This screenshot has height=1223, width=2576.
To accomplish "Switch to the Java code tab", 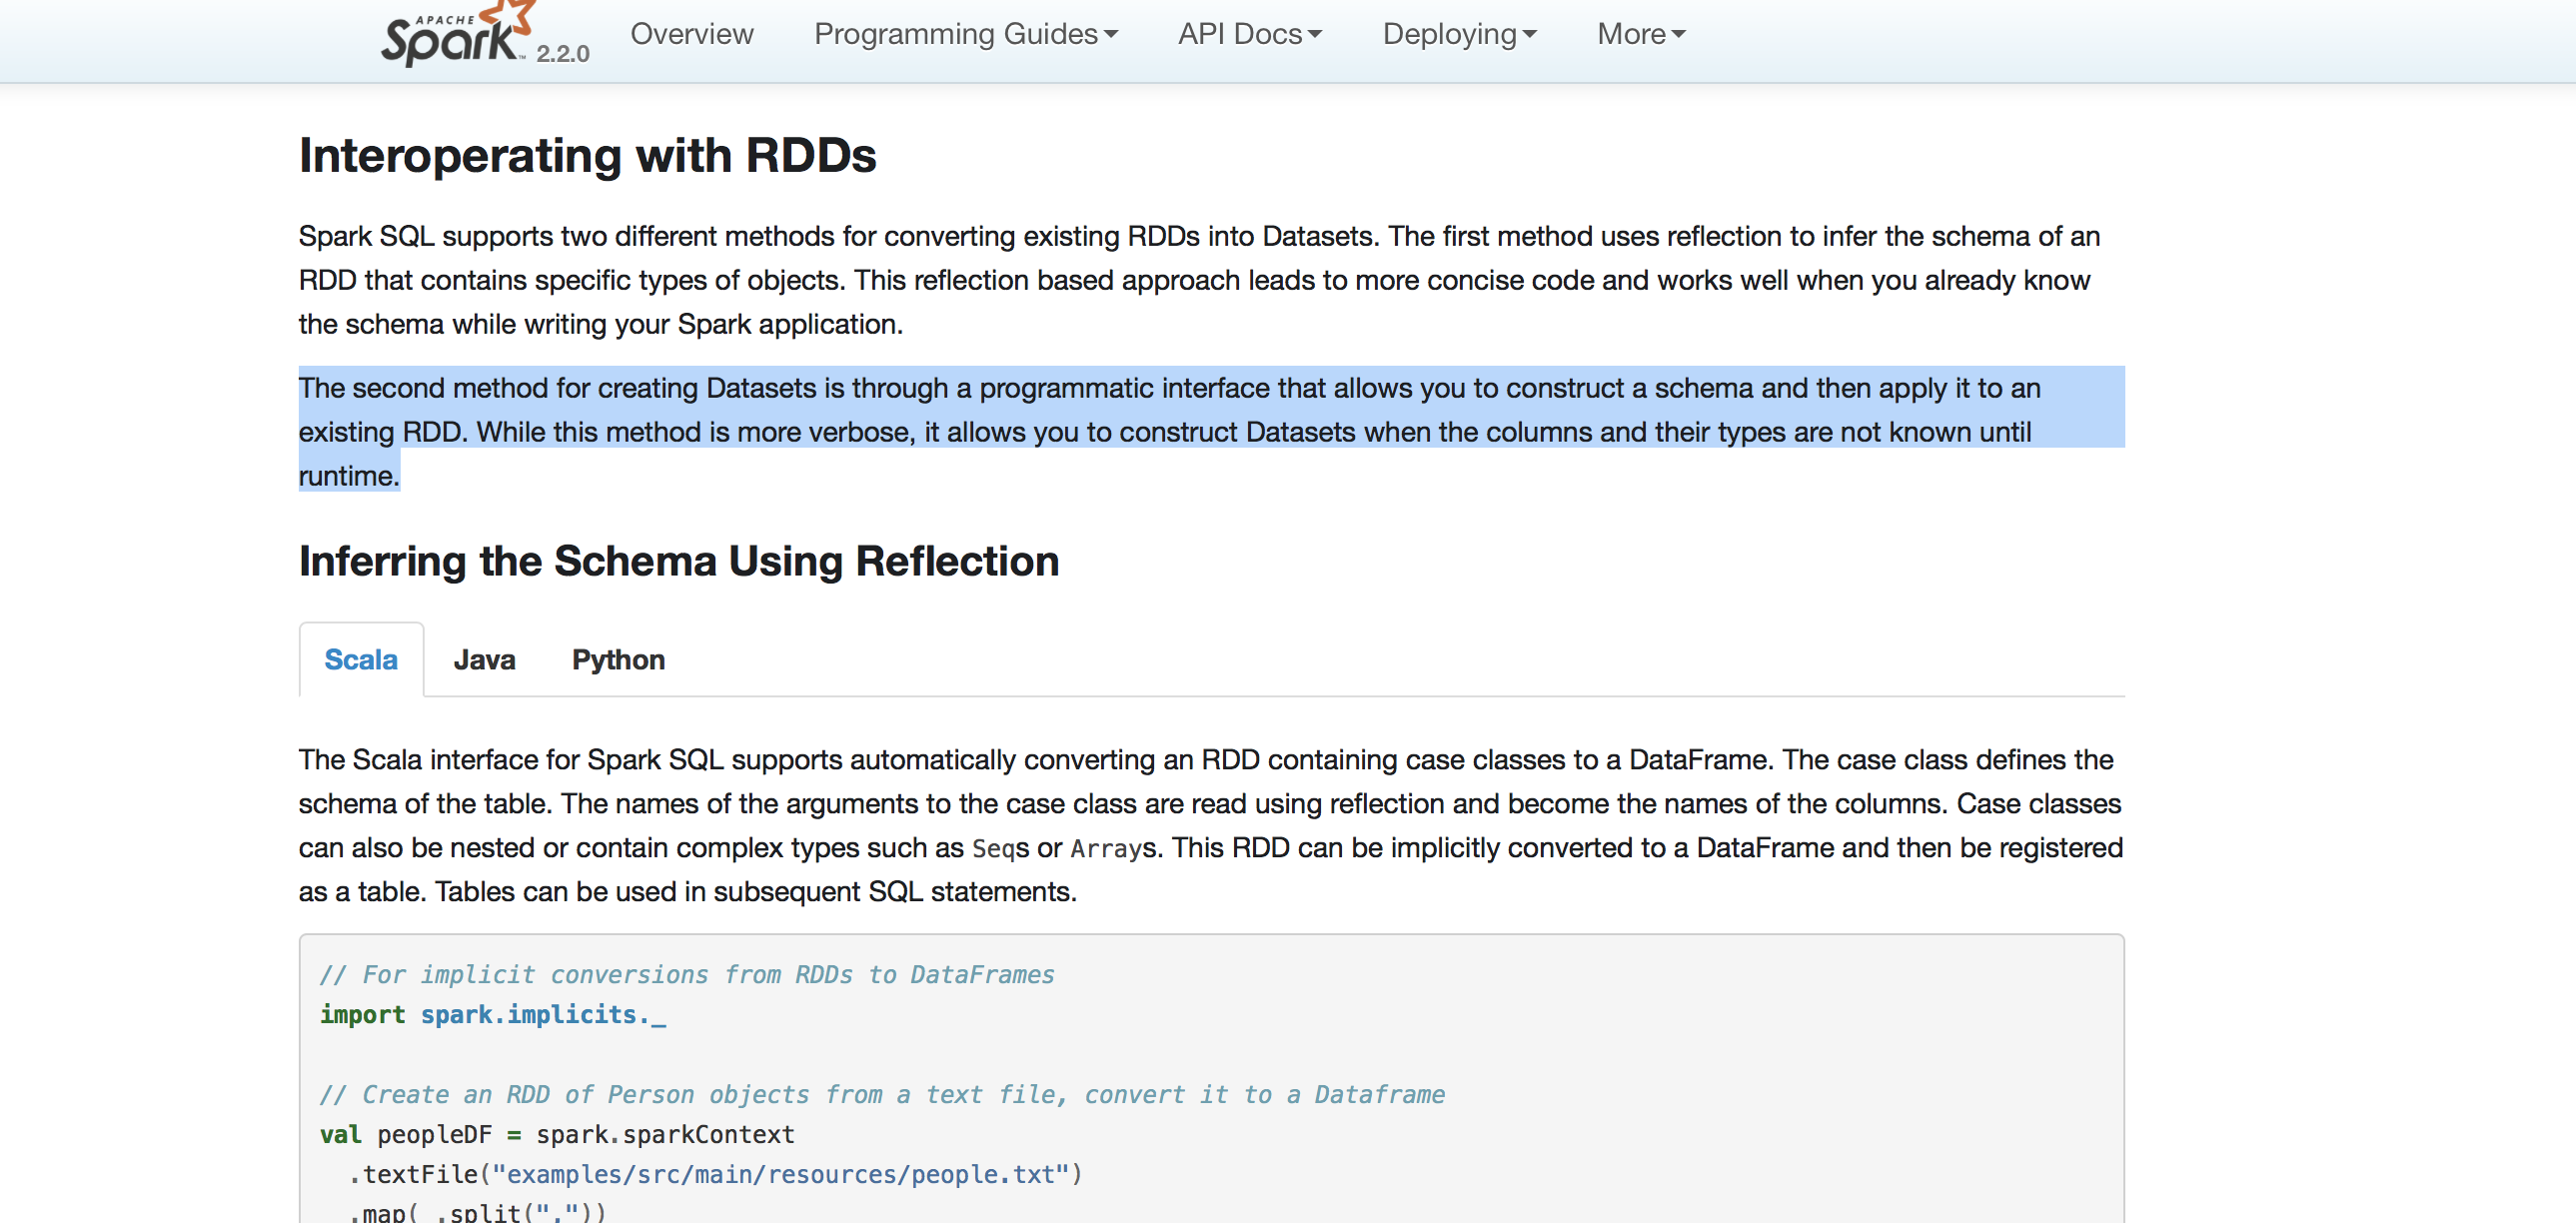I will click(x=484, y=660).
